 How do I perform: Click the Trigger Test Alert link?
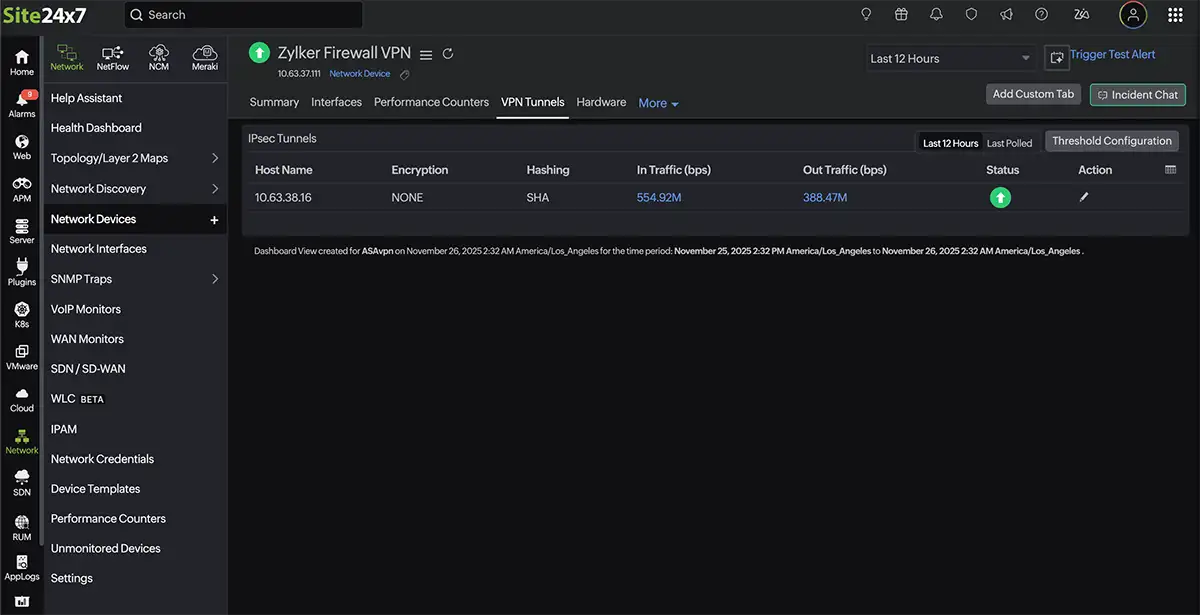click(1112, 55)
